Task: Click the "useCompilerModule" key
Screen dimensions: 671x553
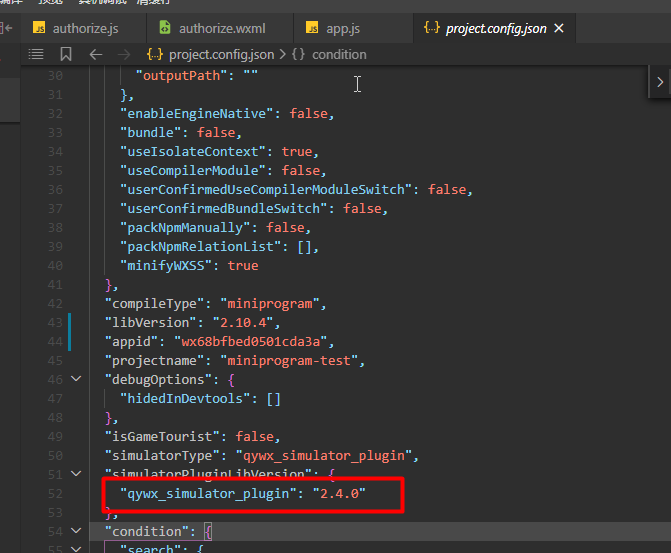Action: pos(193,170)
